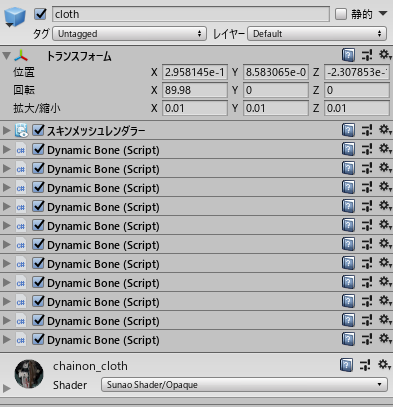Click position X field 2.958145e-1

(x=195, y=72)
